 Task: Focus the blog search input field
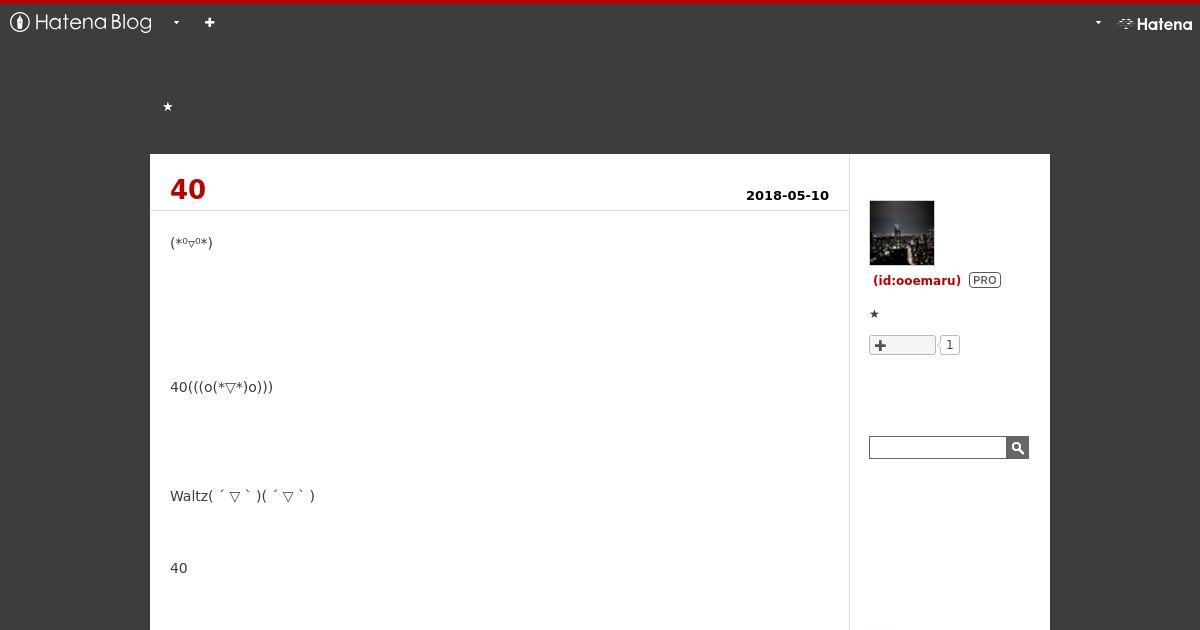coord(938,448)
